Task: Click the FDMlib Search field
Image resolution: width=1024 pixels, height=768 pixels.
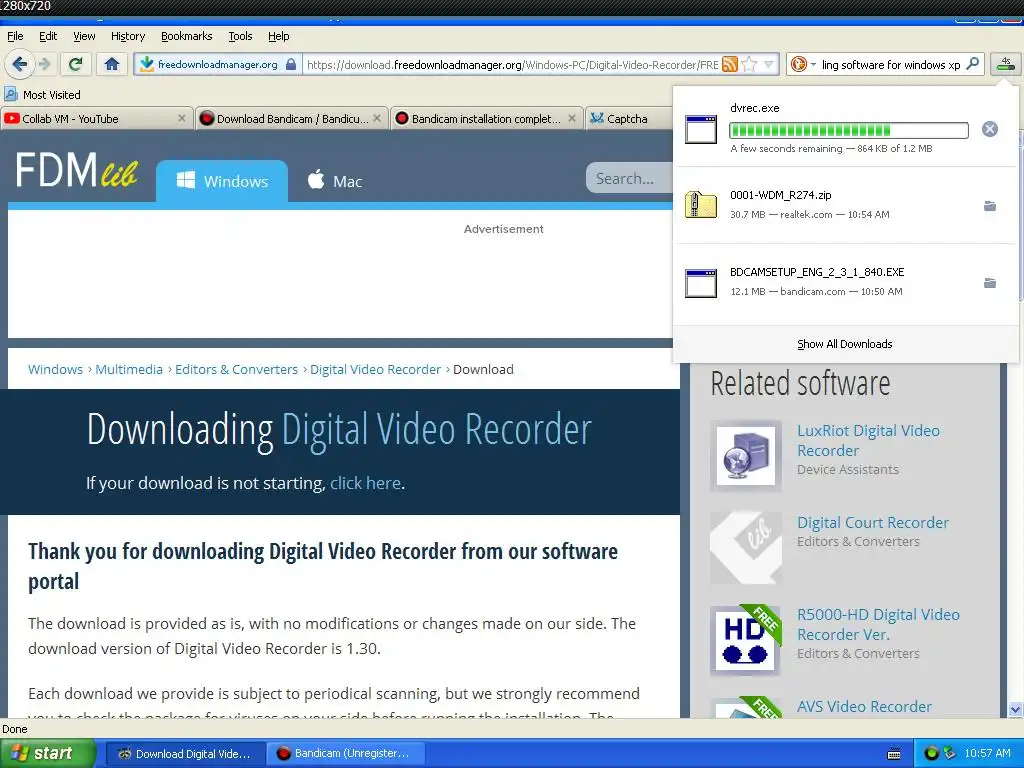Action: (630, 178)
